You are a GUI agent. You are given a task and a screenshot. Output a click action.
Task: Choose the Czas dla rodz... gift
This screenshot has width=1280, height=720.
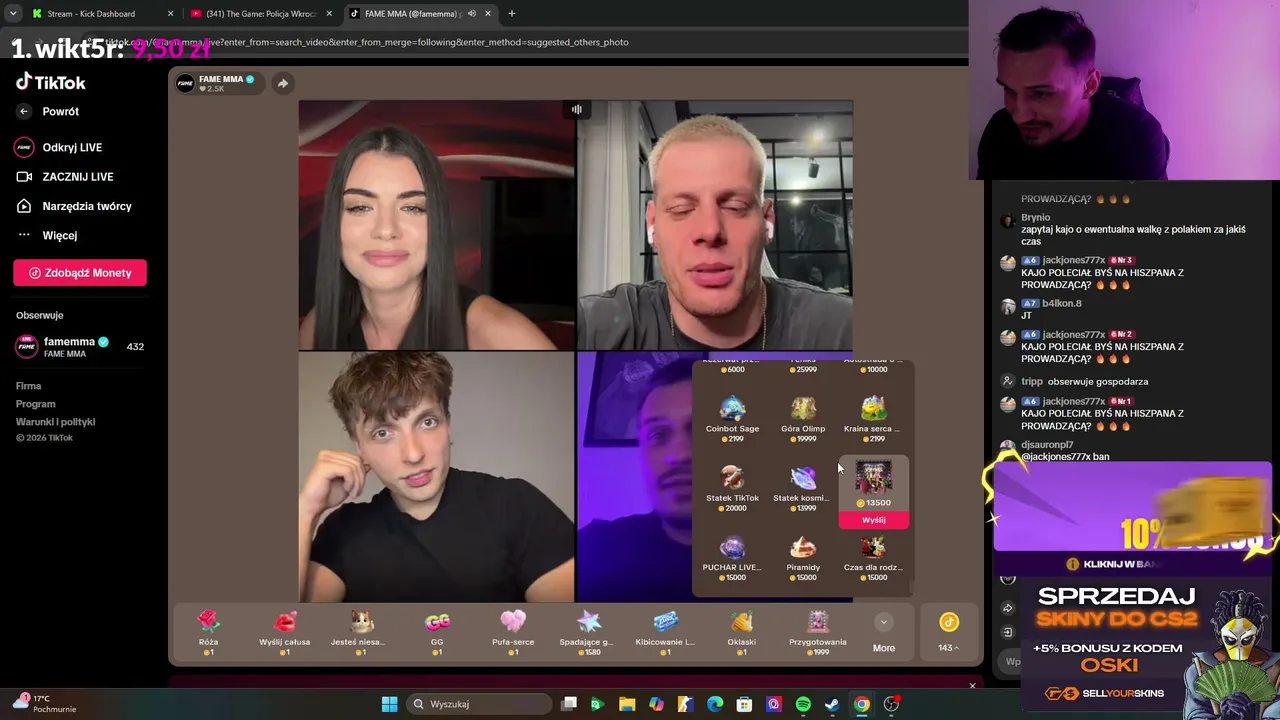873,558
